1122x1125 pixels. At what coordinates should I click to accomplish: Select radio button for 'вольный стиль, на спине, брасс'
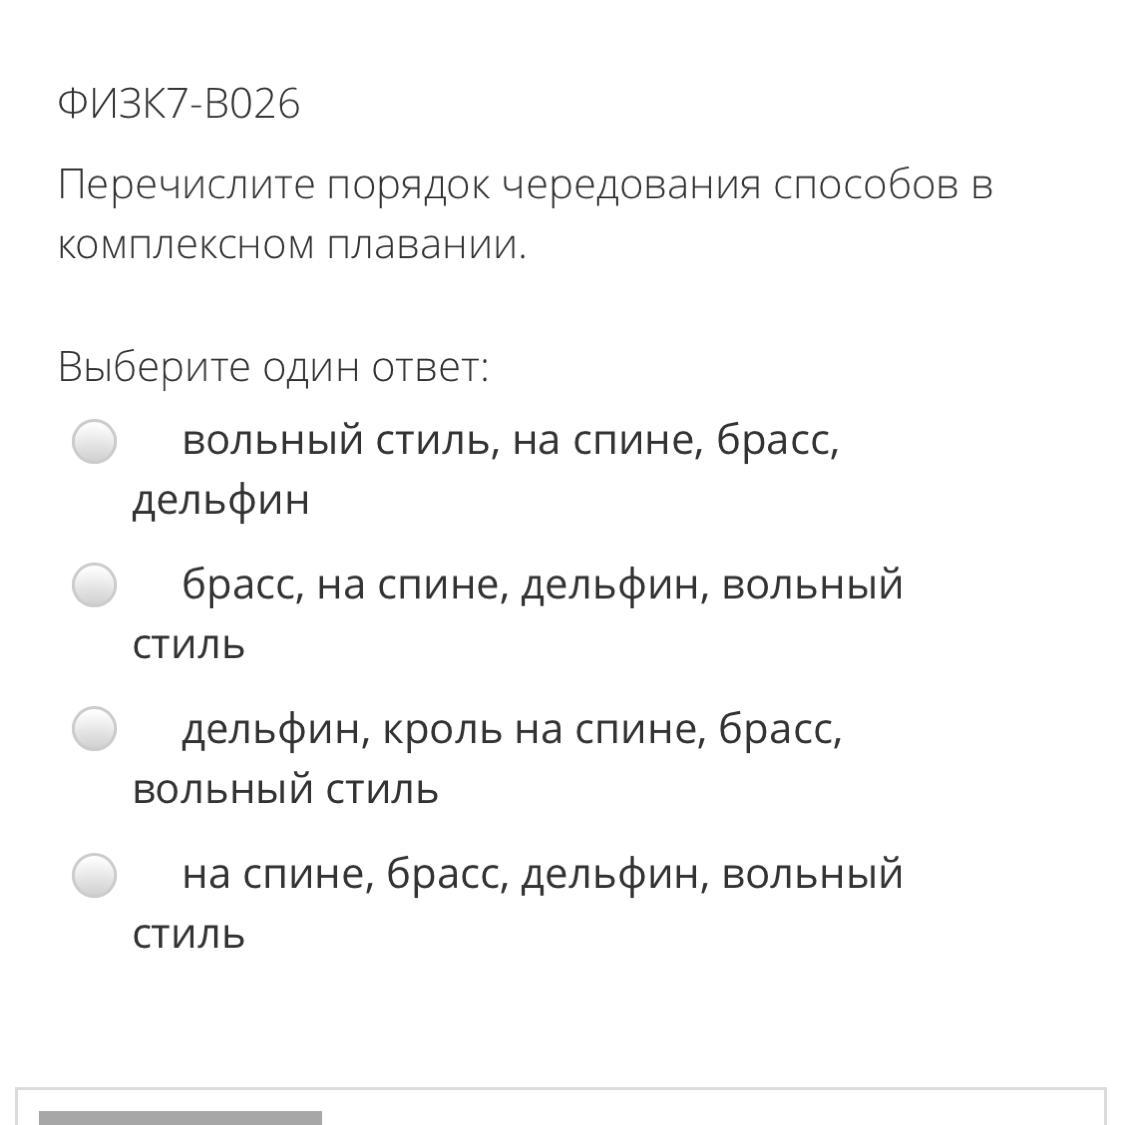point(94,441)
